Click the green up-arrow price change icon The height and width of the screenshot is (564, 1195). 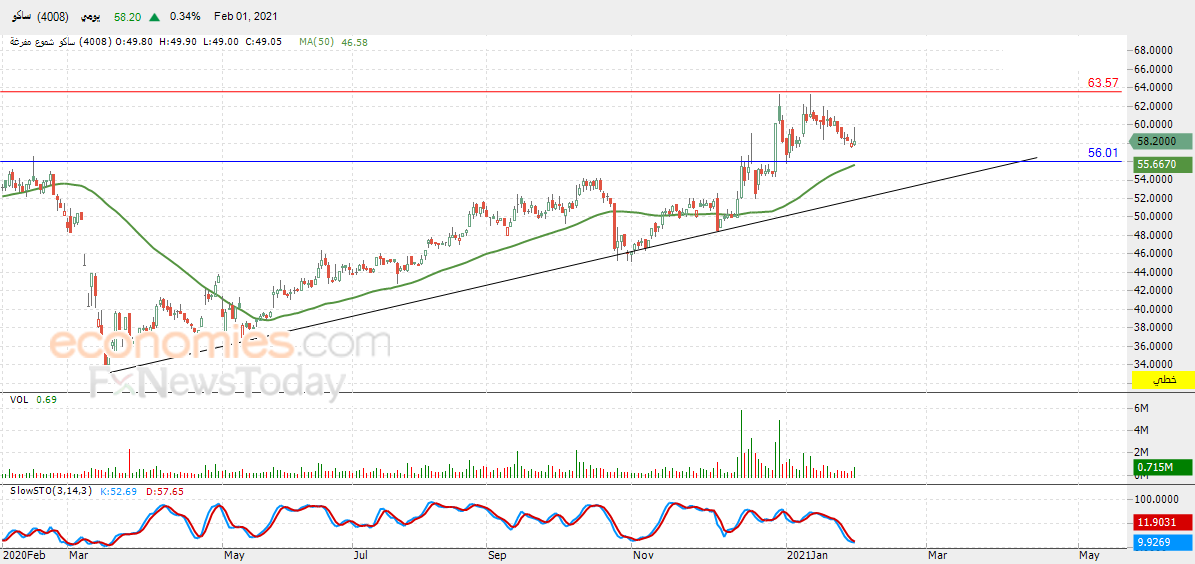(x=155, y=17)
